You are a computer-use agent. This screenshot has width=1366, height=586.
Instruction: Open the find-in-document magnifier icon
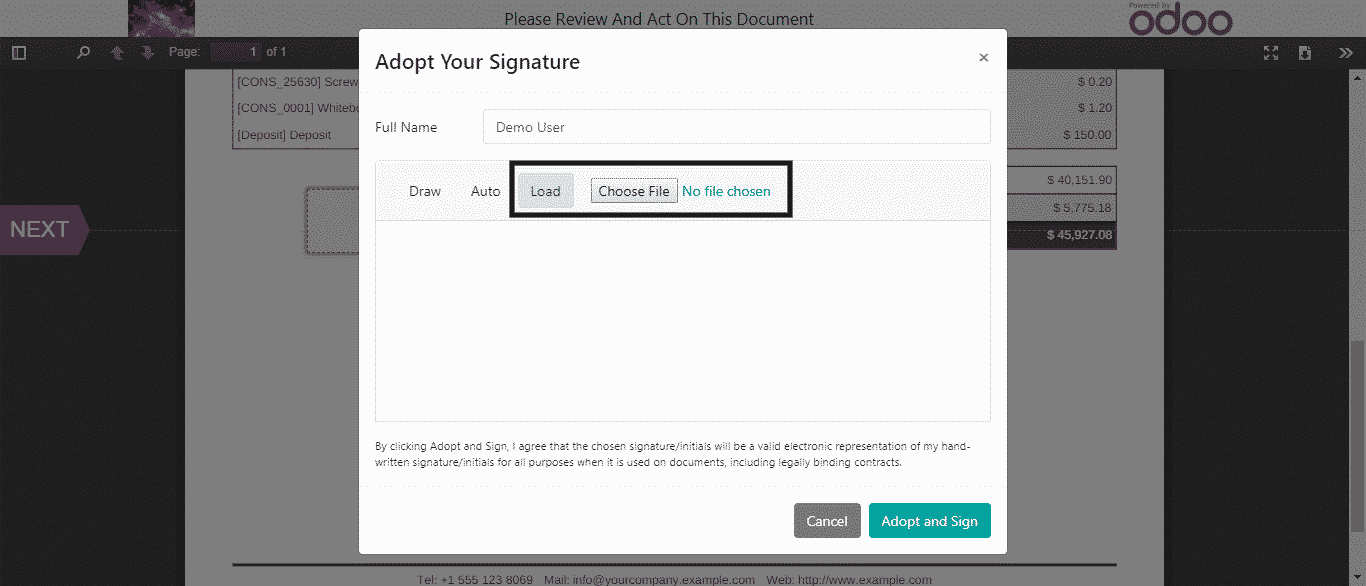pos(84,52)
